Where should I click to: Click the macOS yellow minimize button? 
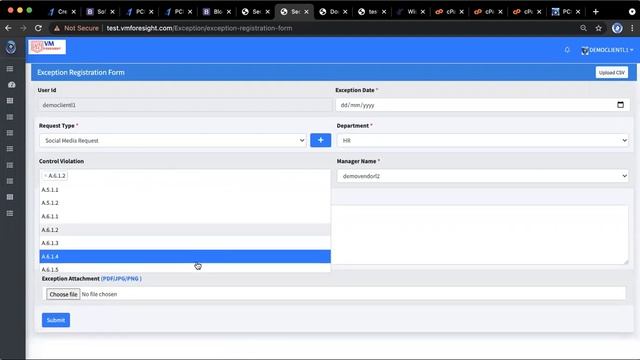coord(20,10)
